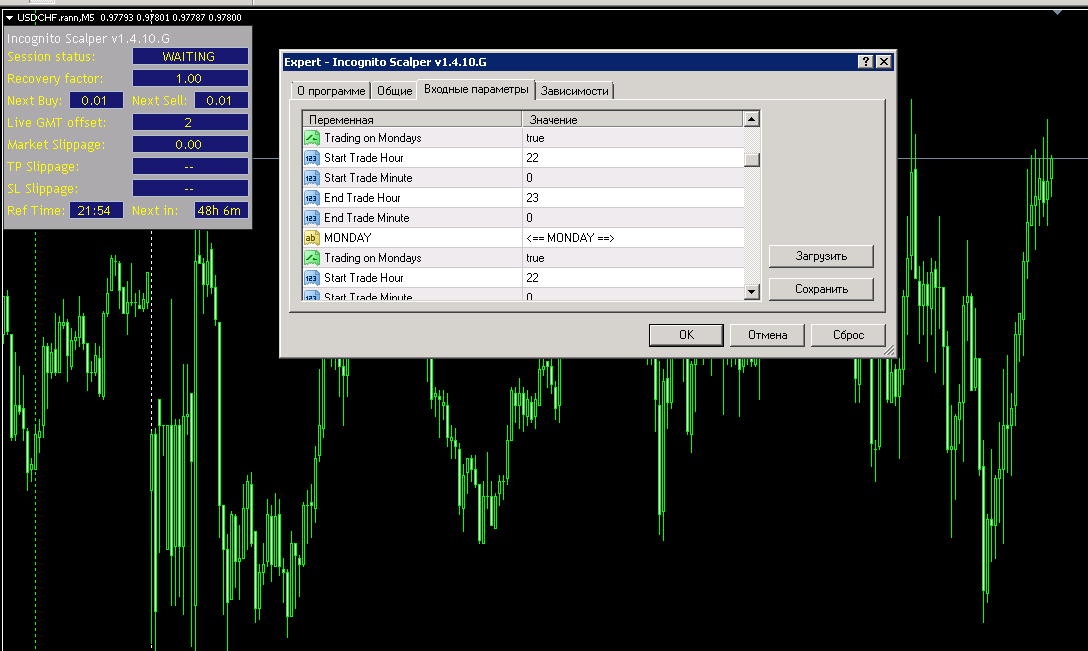The height and width of the screenshot is (651, 1088).
Task: Click the integer icon beside Start Trade Minute value 0
Action: tap(312, 178)
